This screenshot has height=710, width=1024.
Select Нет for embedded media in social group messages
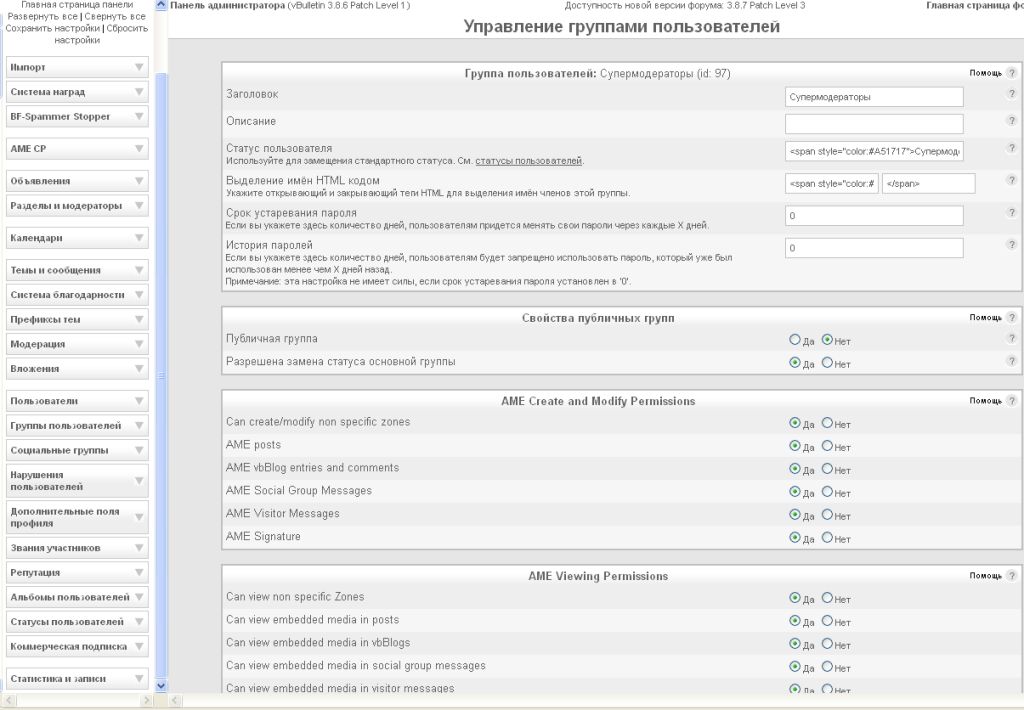[827, 666]
